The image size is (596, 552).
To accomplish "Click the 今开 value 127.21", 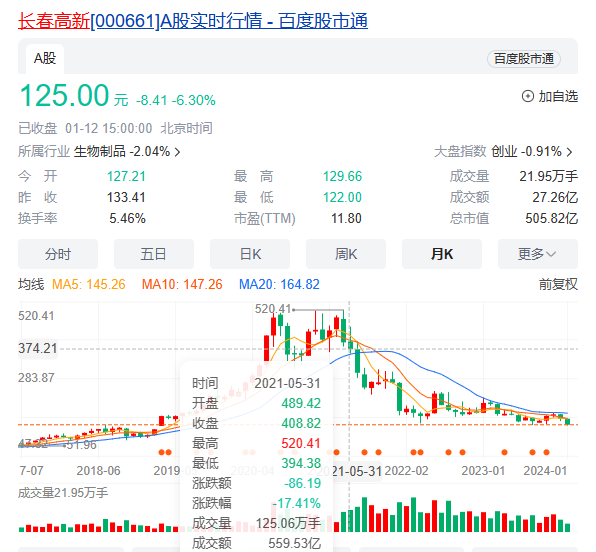I will pos(126,176).
